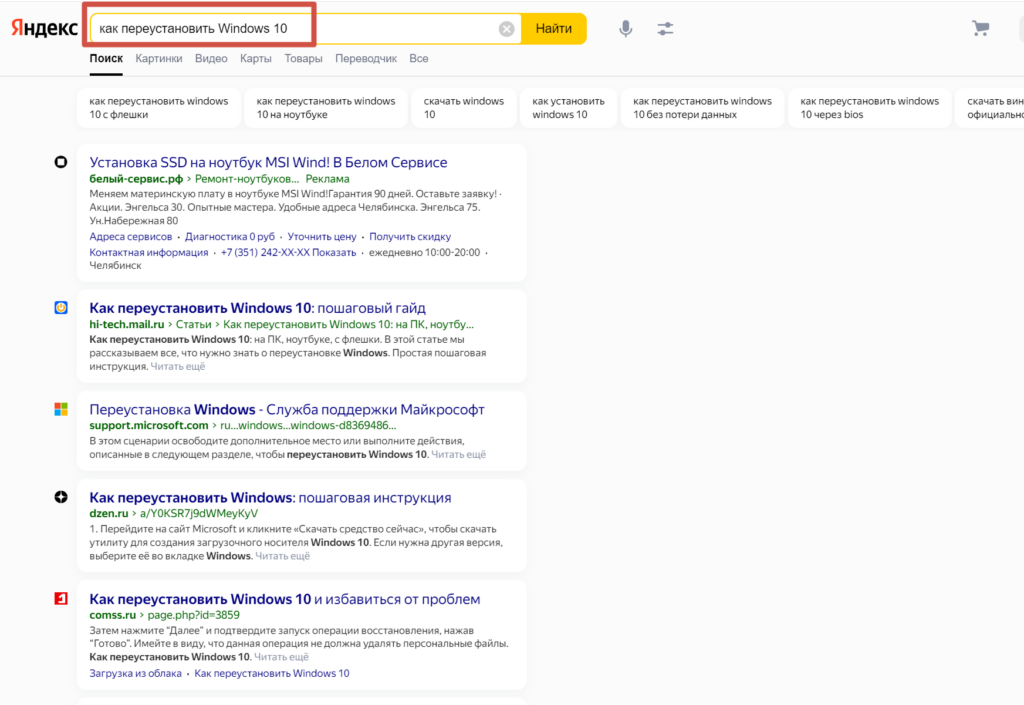Open the Все tab

(x=419, y=59)
